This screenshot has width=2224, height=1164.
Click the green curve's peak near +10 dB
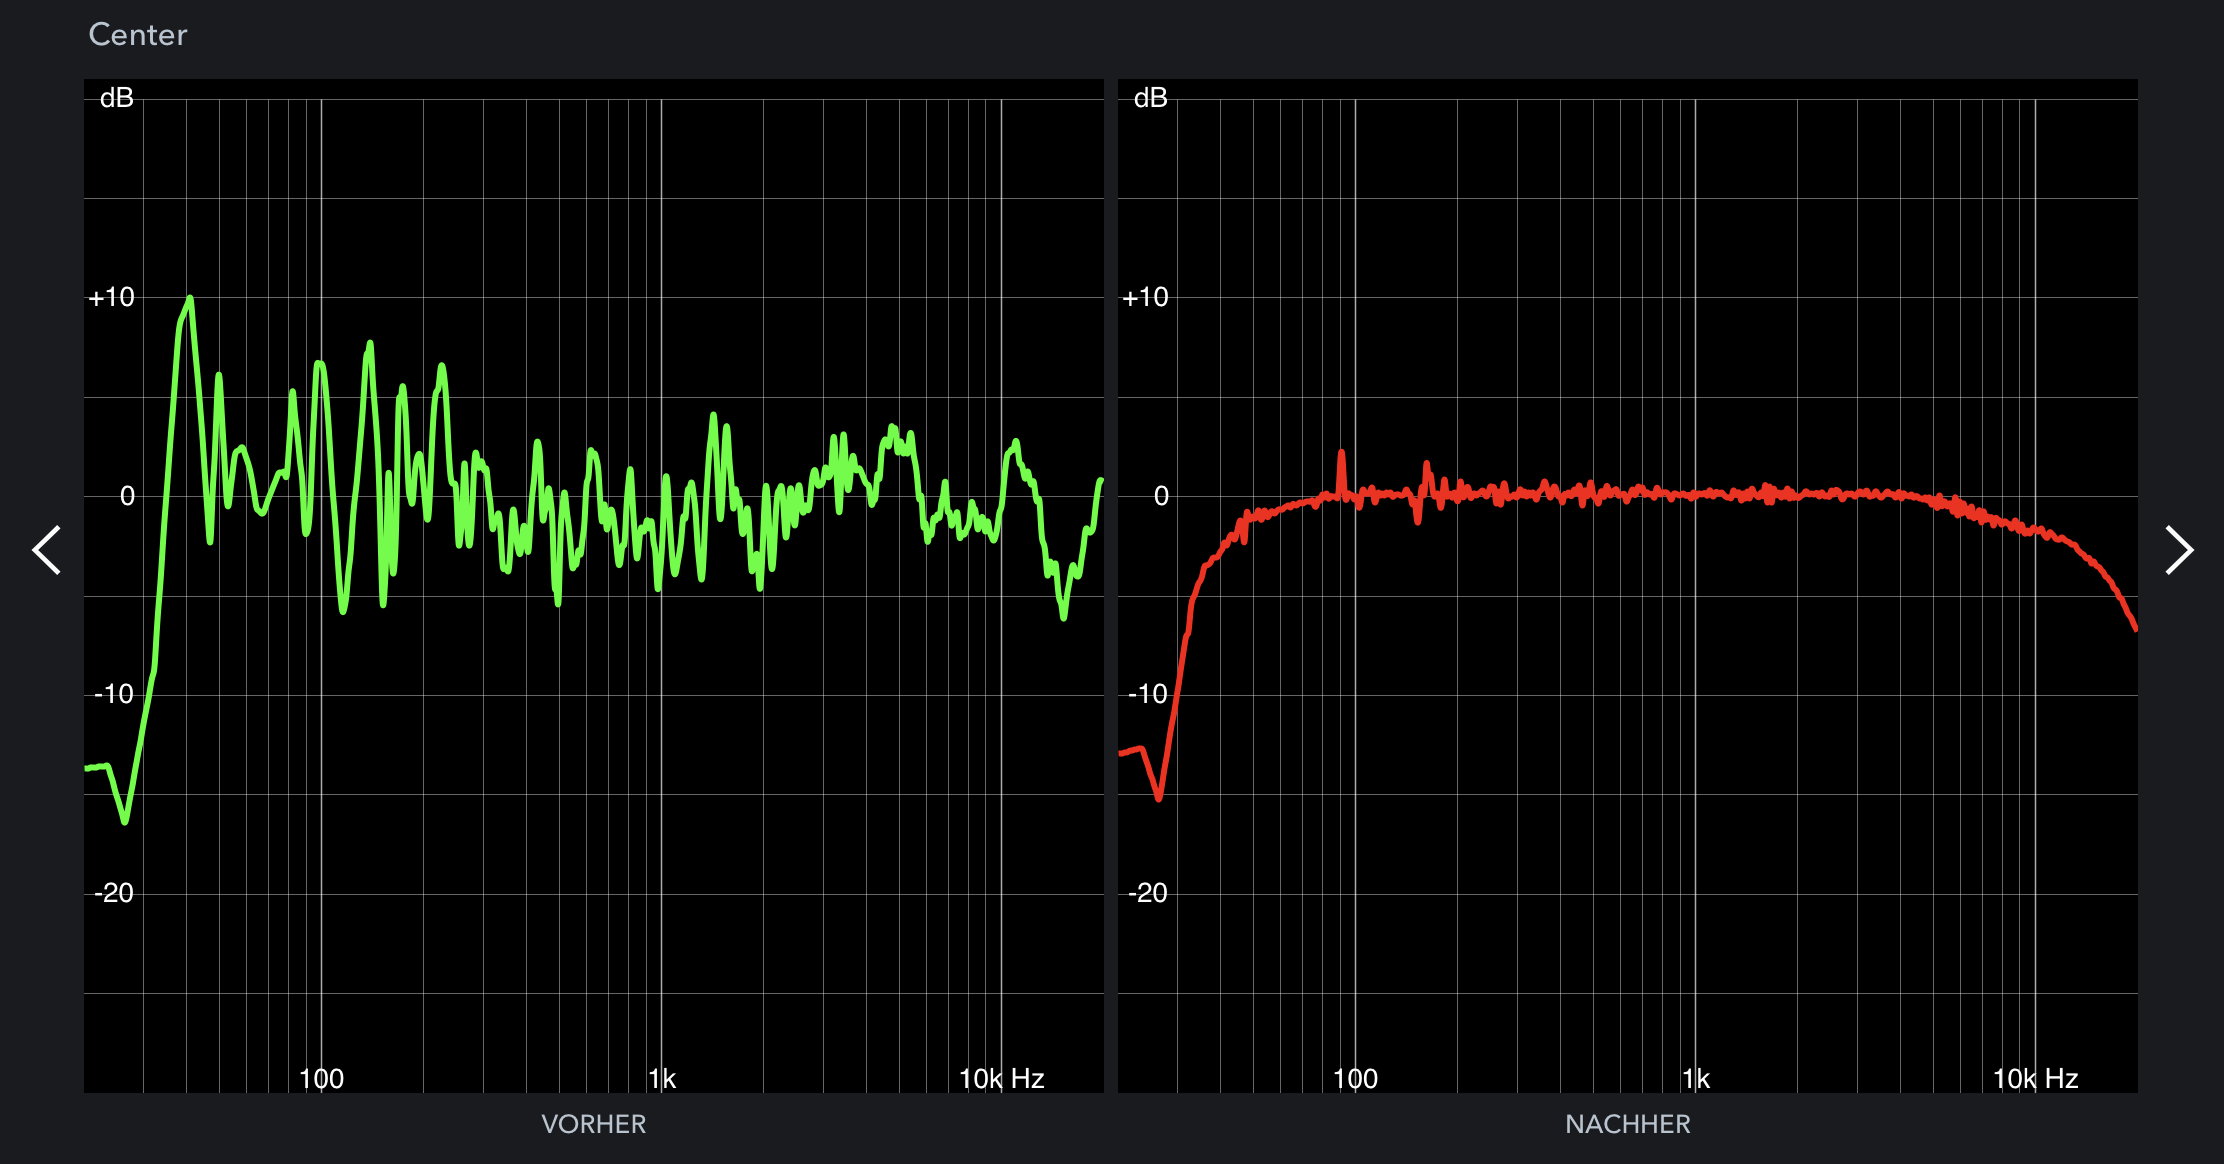point(189,299)
